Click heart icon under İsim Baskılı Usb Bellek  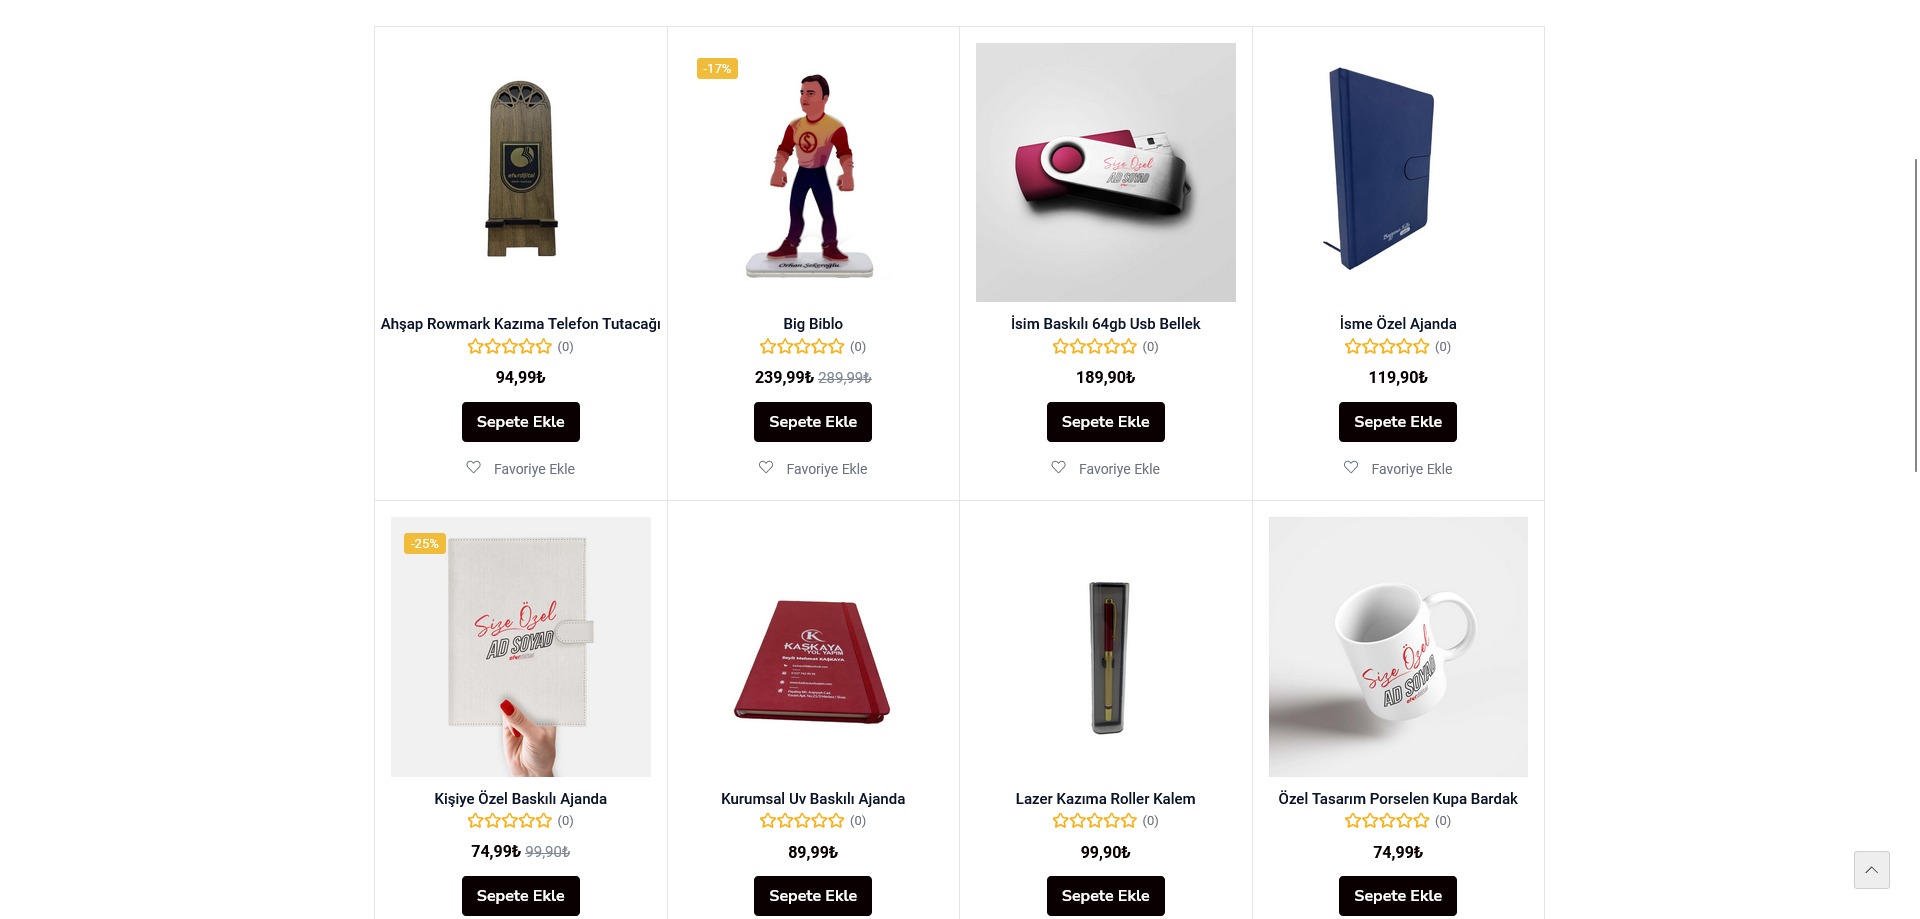click(x=1059, y=467)
